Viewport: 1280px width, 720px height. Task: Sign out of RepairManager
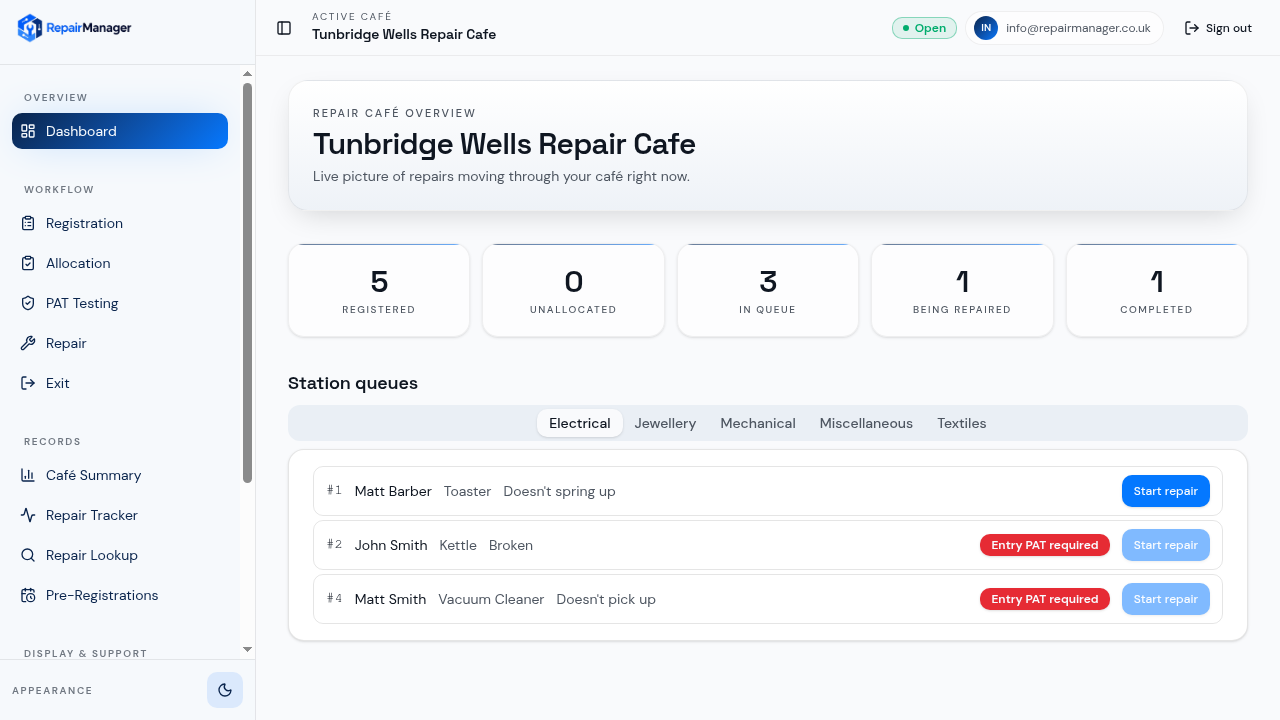coord(1218,28)
